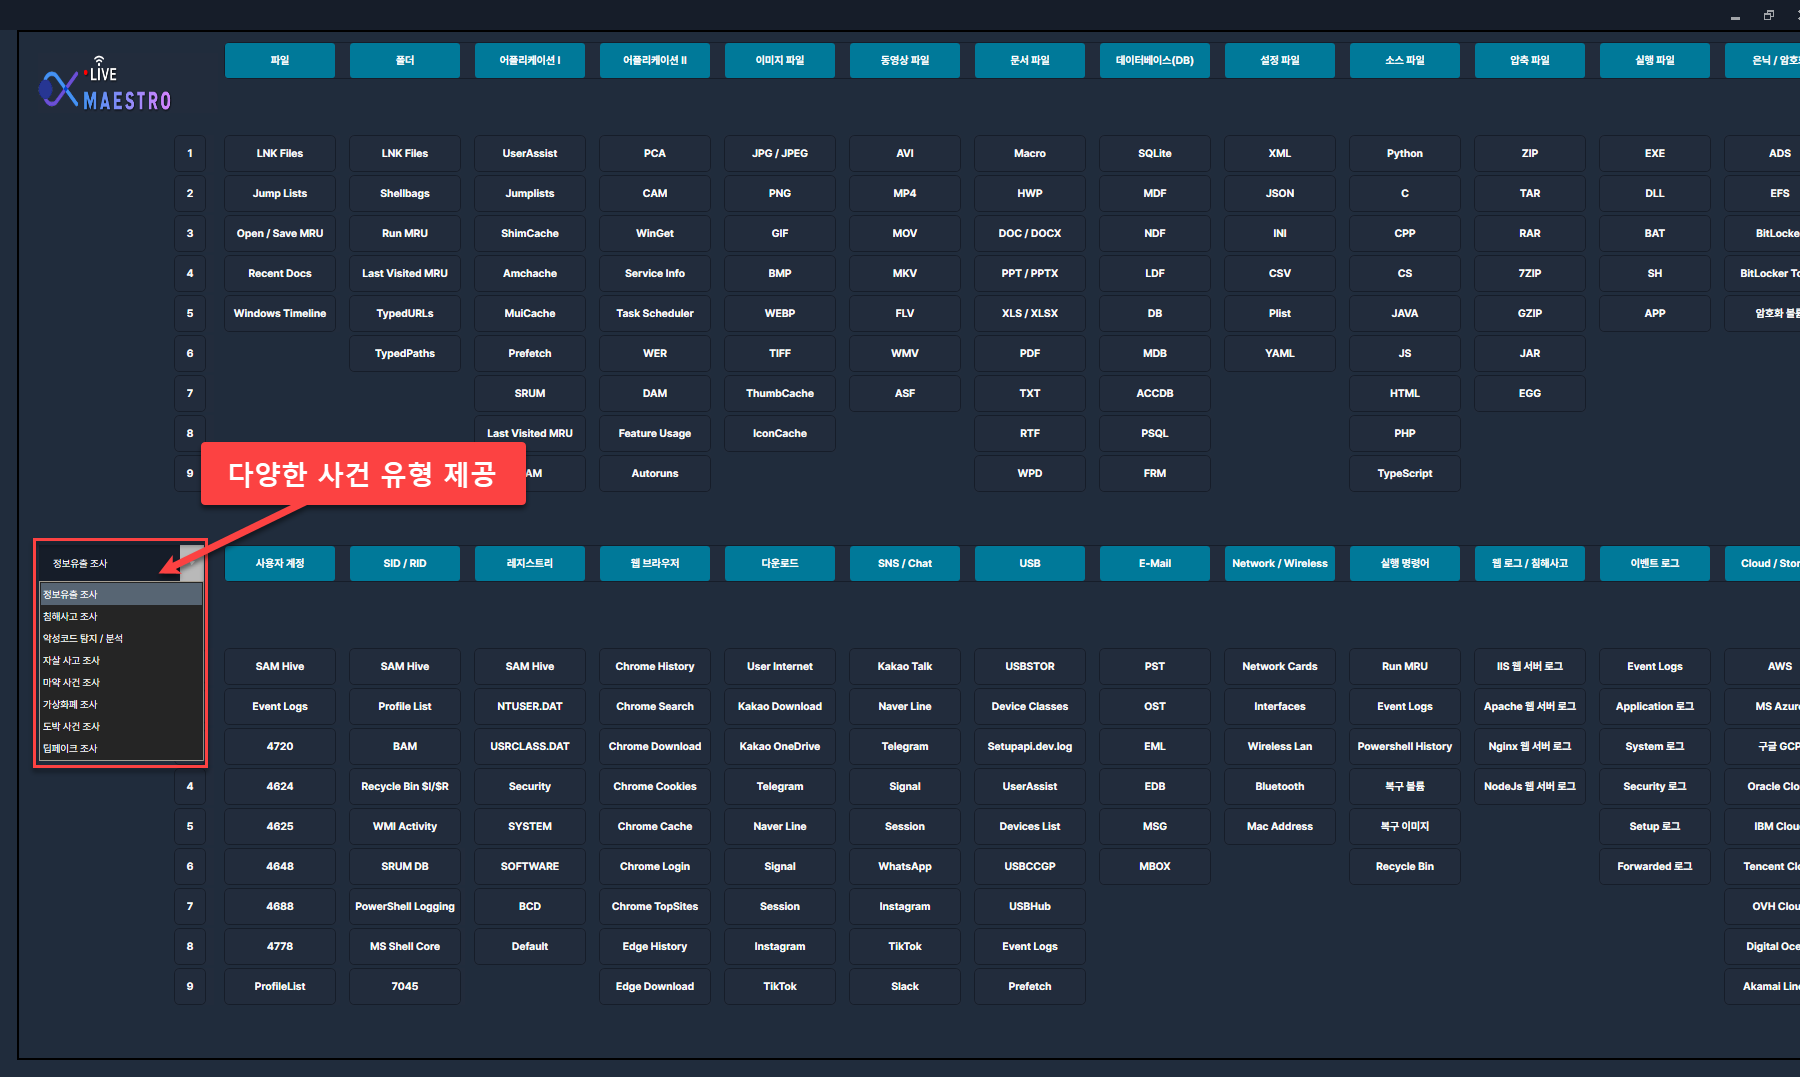The width and height of the screenshot is (1800, 1077).
Task: Select the E-Mail category header
Action: (1155, 563)
